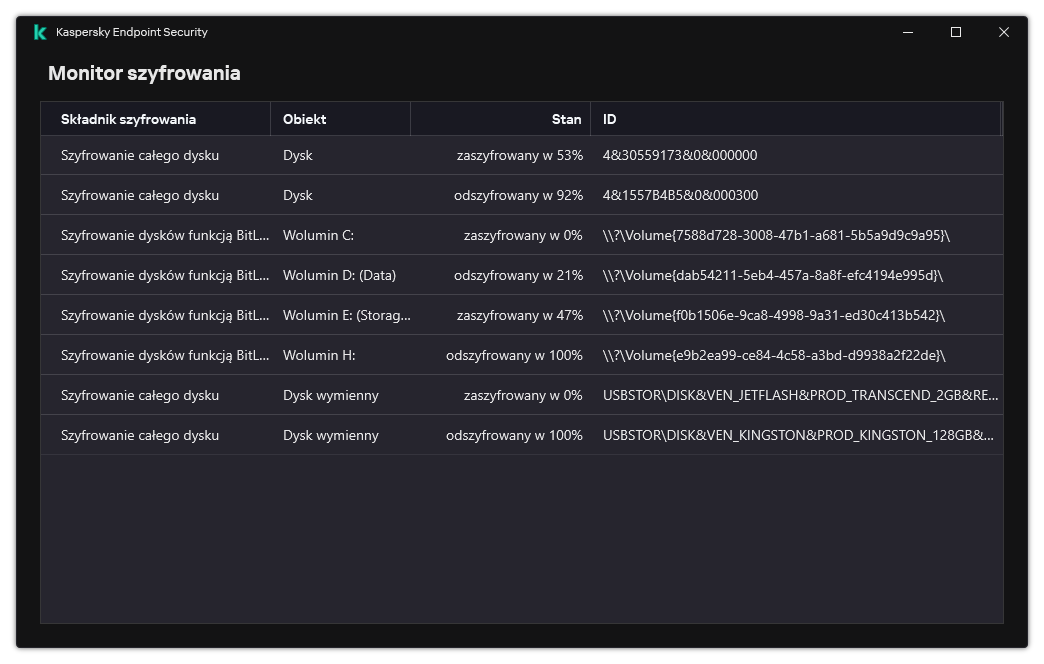Sort by Składnik szyfrowania column header

tap(128, 119)
